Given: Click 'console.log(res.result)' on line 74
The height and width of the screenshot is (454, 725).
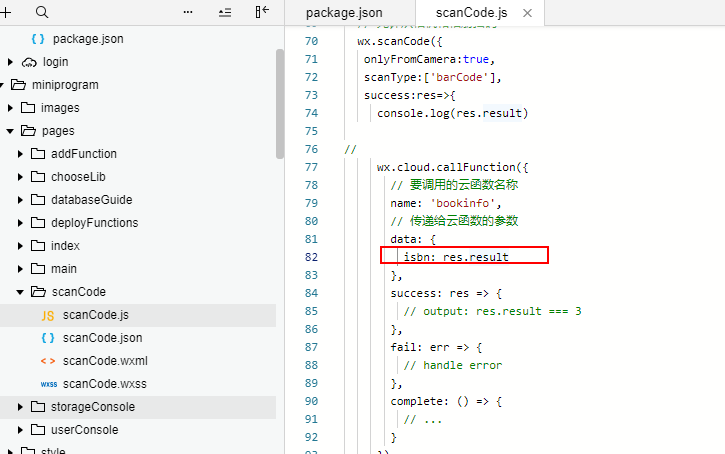Looking at the screenshot, I should point(452,113).
